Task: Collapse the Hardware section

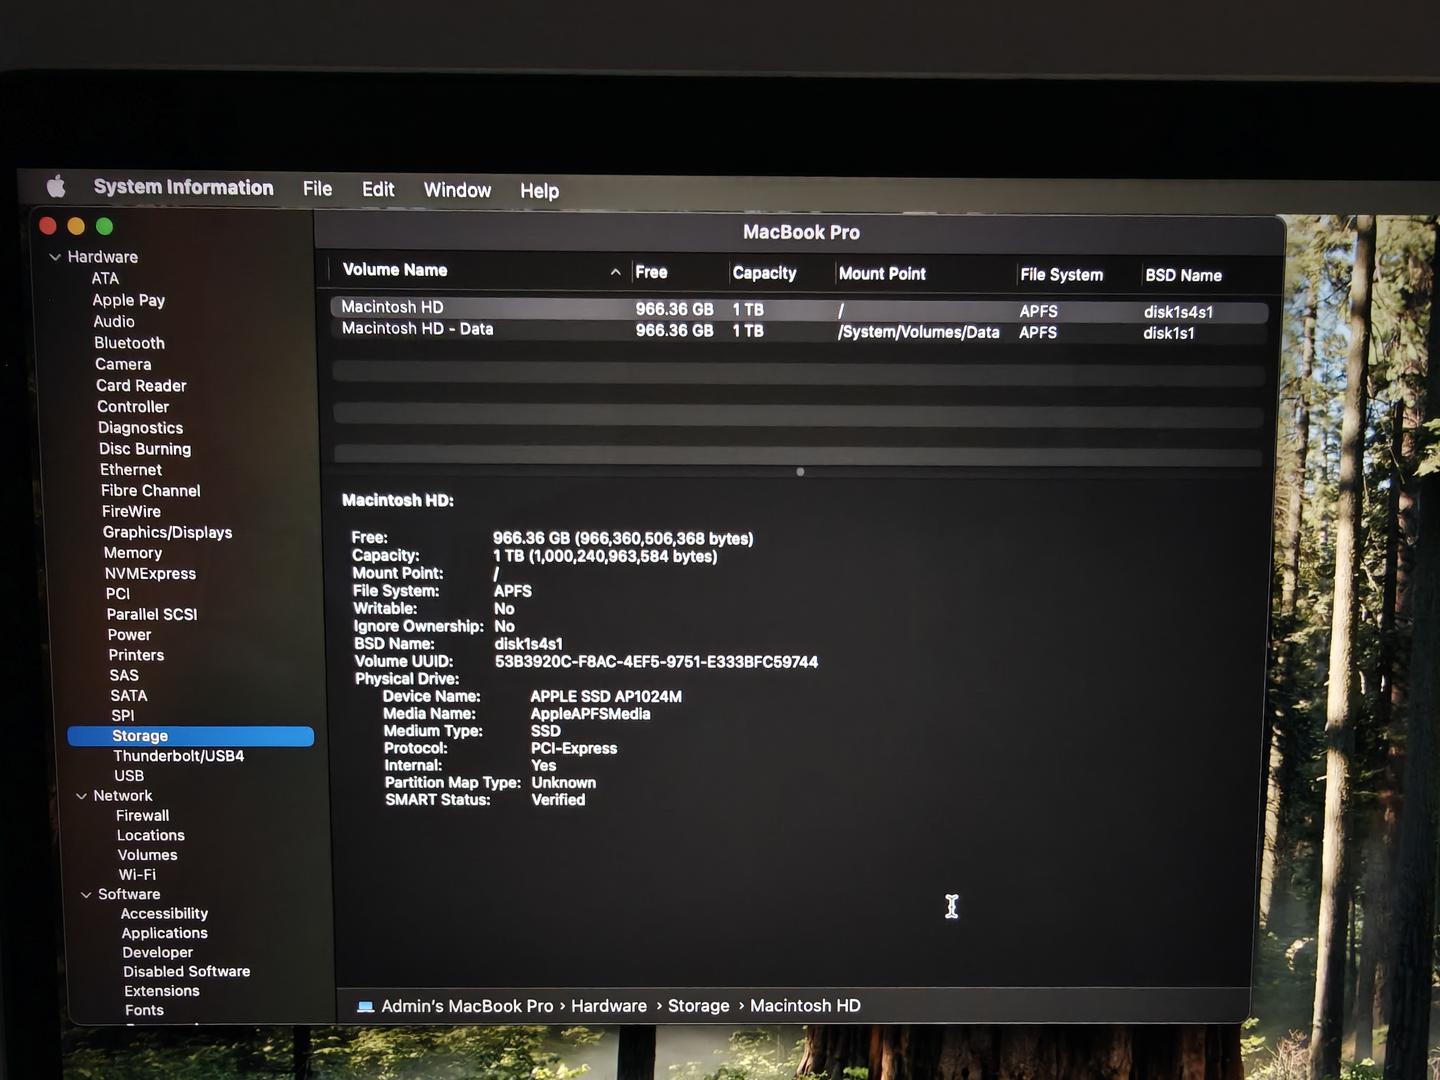Action: coord(55,257)
